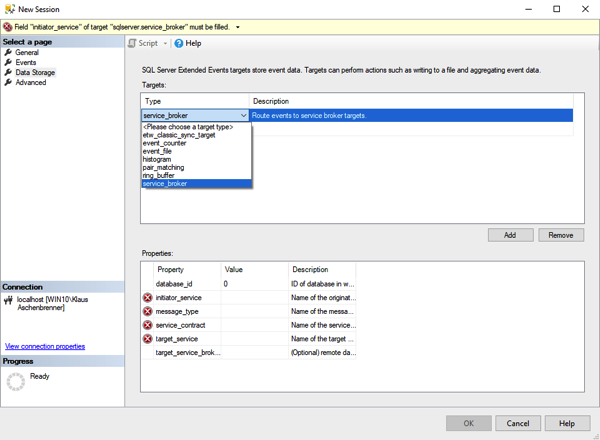This screenshot has width=600, height=440.
Task: Click the General page wrench icon
Action: (8, 52)
